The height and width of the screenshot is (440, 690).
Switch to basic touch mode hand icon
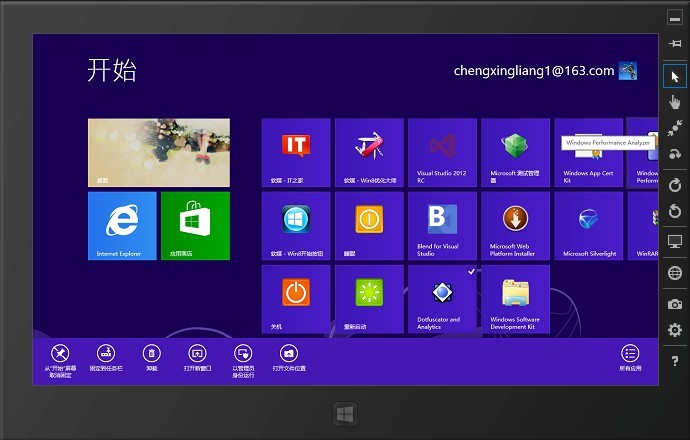click(x=675, y=102)
